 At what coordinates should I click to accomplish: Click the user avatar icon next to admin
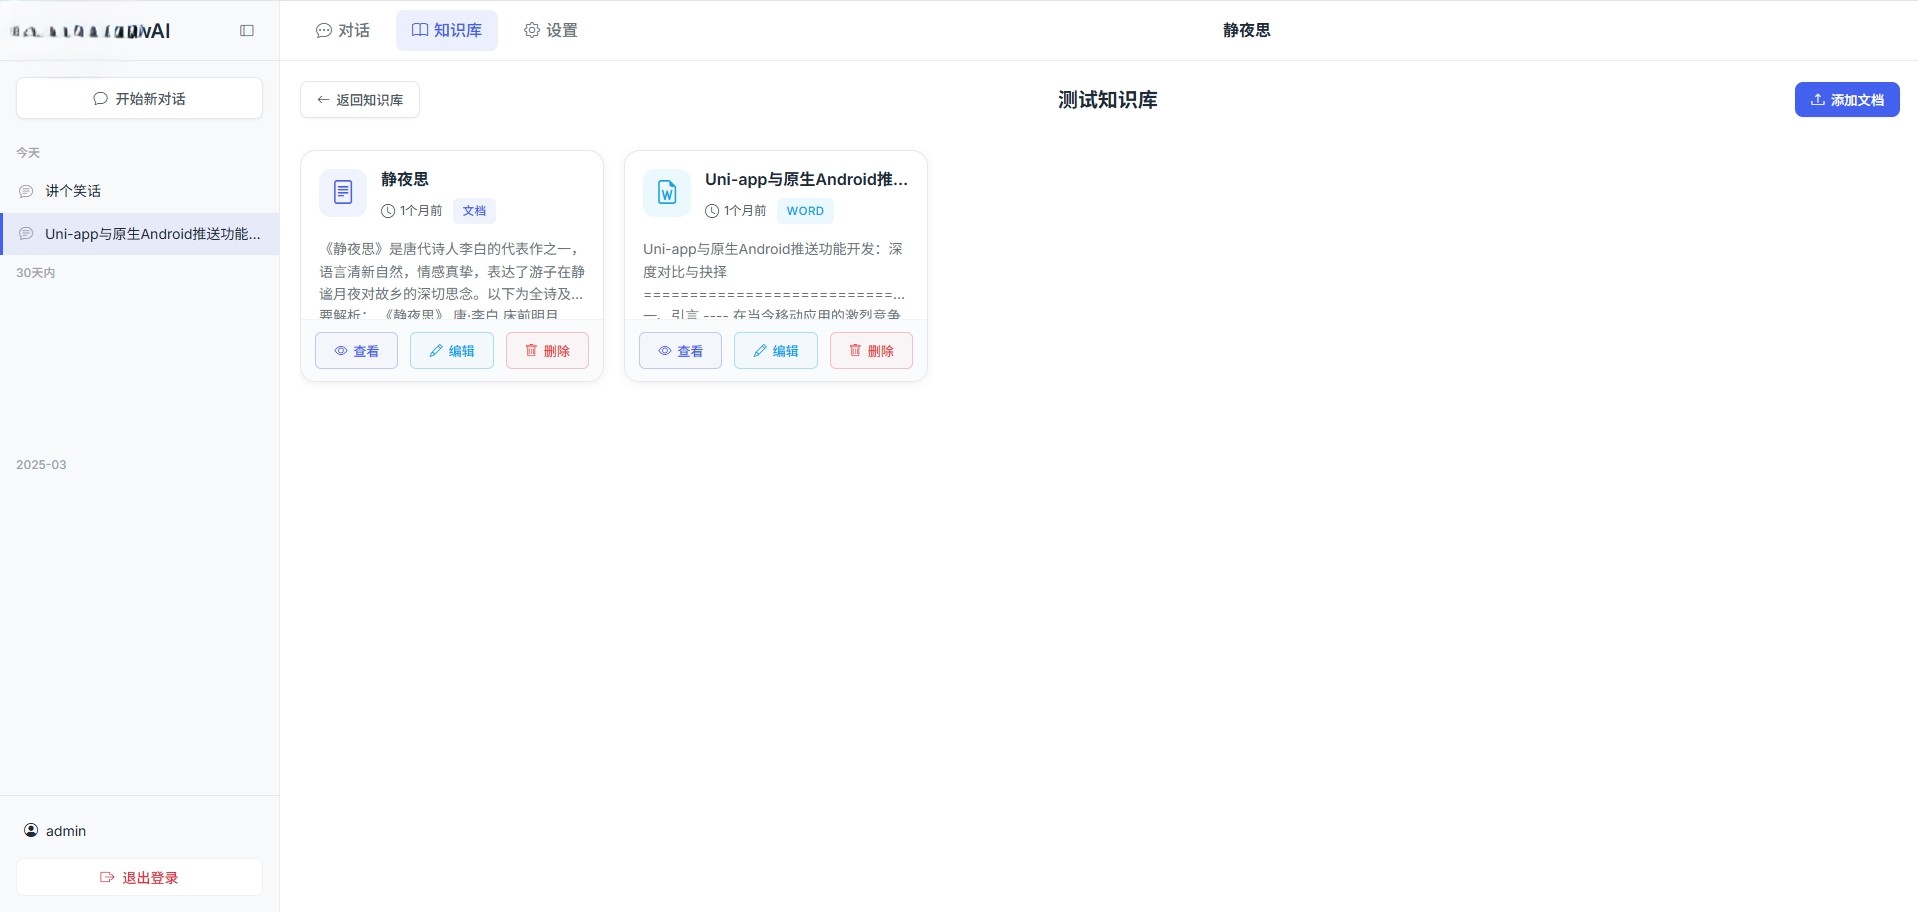(x=31, y=831)
